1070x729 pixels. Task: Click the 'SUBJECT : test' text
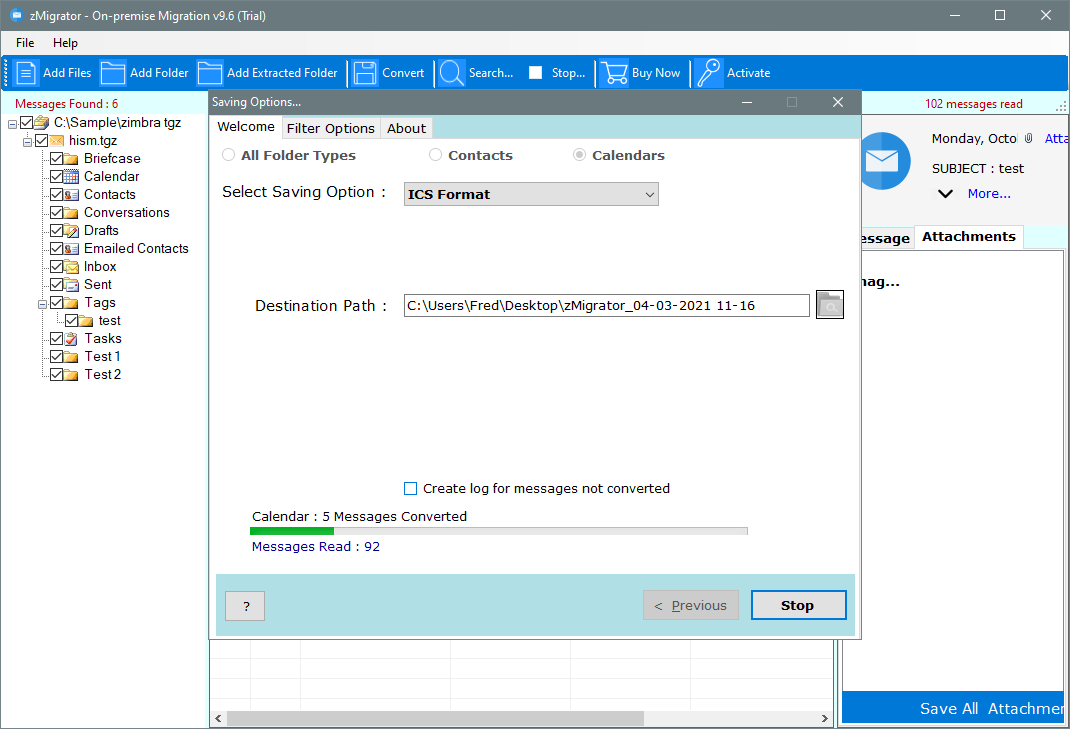tap(978, 169)
